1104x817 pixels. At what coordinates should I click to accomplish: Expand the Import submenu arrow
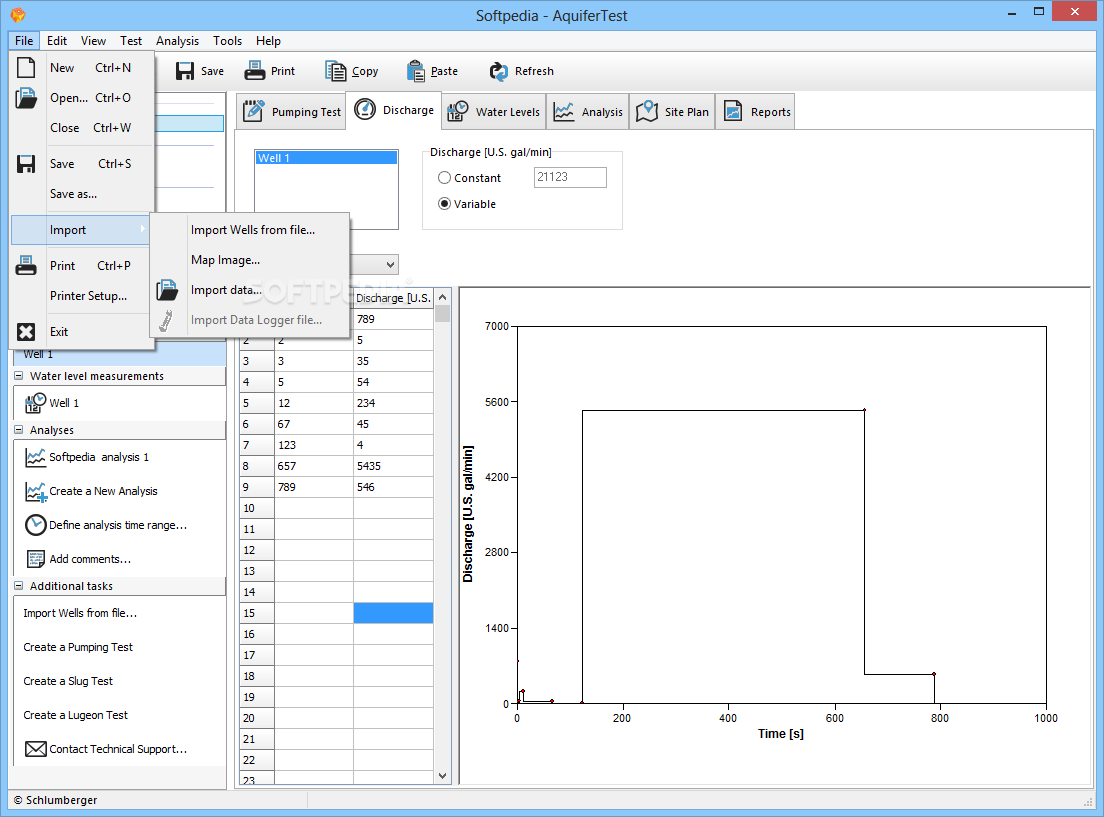point(142,229)
